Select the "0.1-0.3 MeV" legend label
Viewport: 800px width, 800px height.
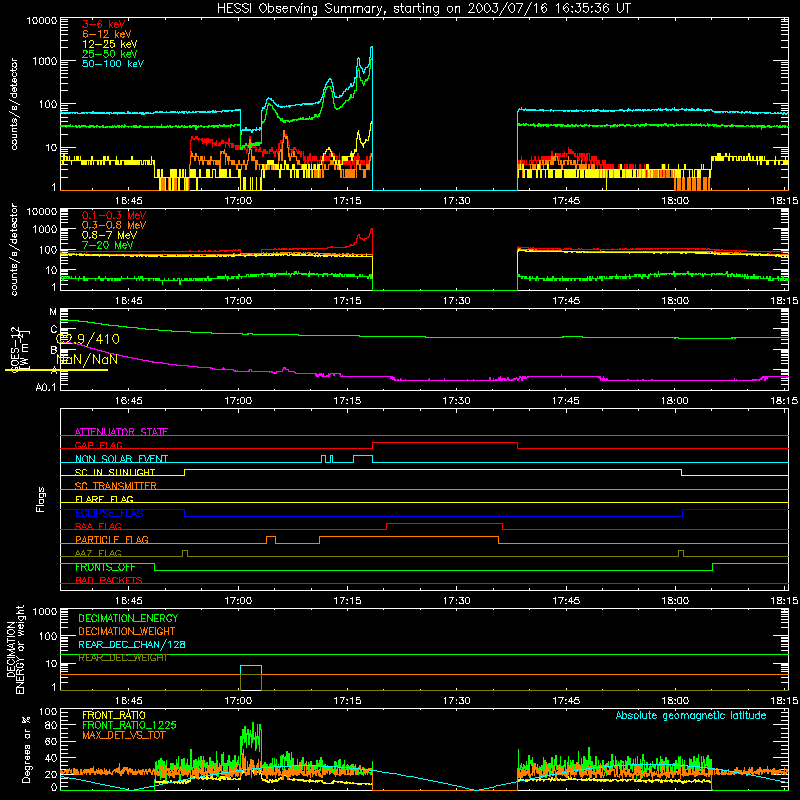pyautogui.click(x=114, y=215)
